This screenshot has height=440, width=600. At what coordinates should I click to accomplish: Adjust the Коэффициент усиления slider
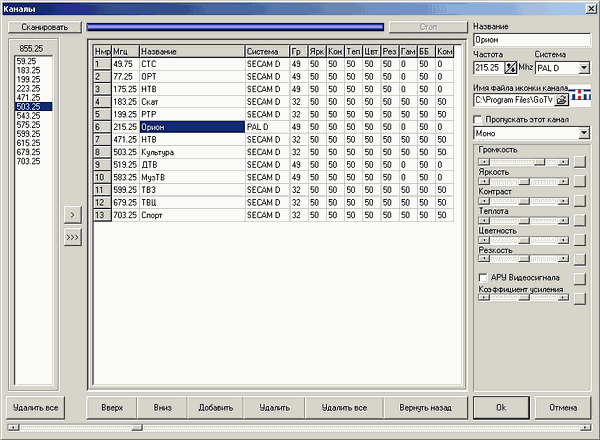point(523,297)
